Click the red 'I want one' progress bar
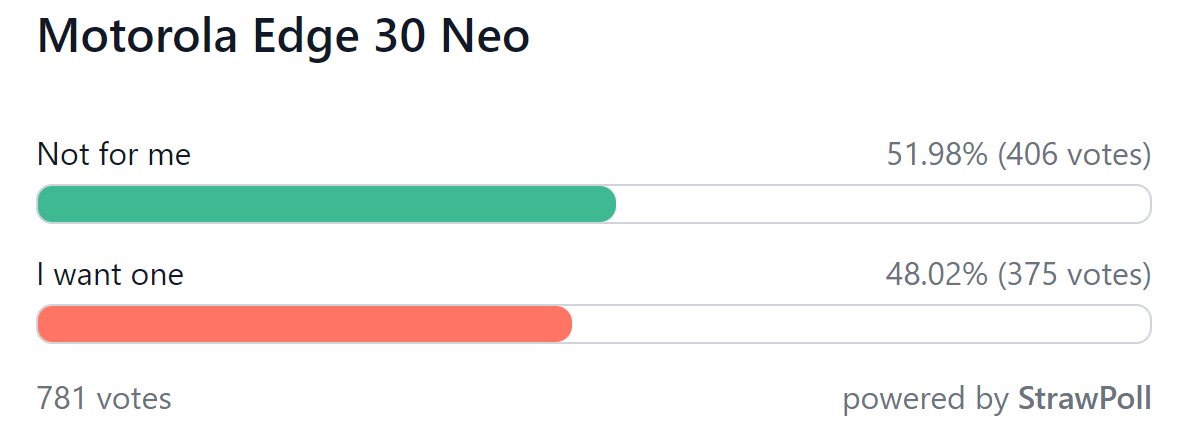Viewport: 1200px width, 423px height. pos(305,324)
